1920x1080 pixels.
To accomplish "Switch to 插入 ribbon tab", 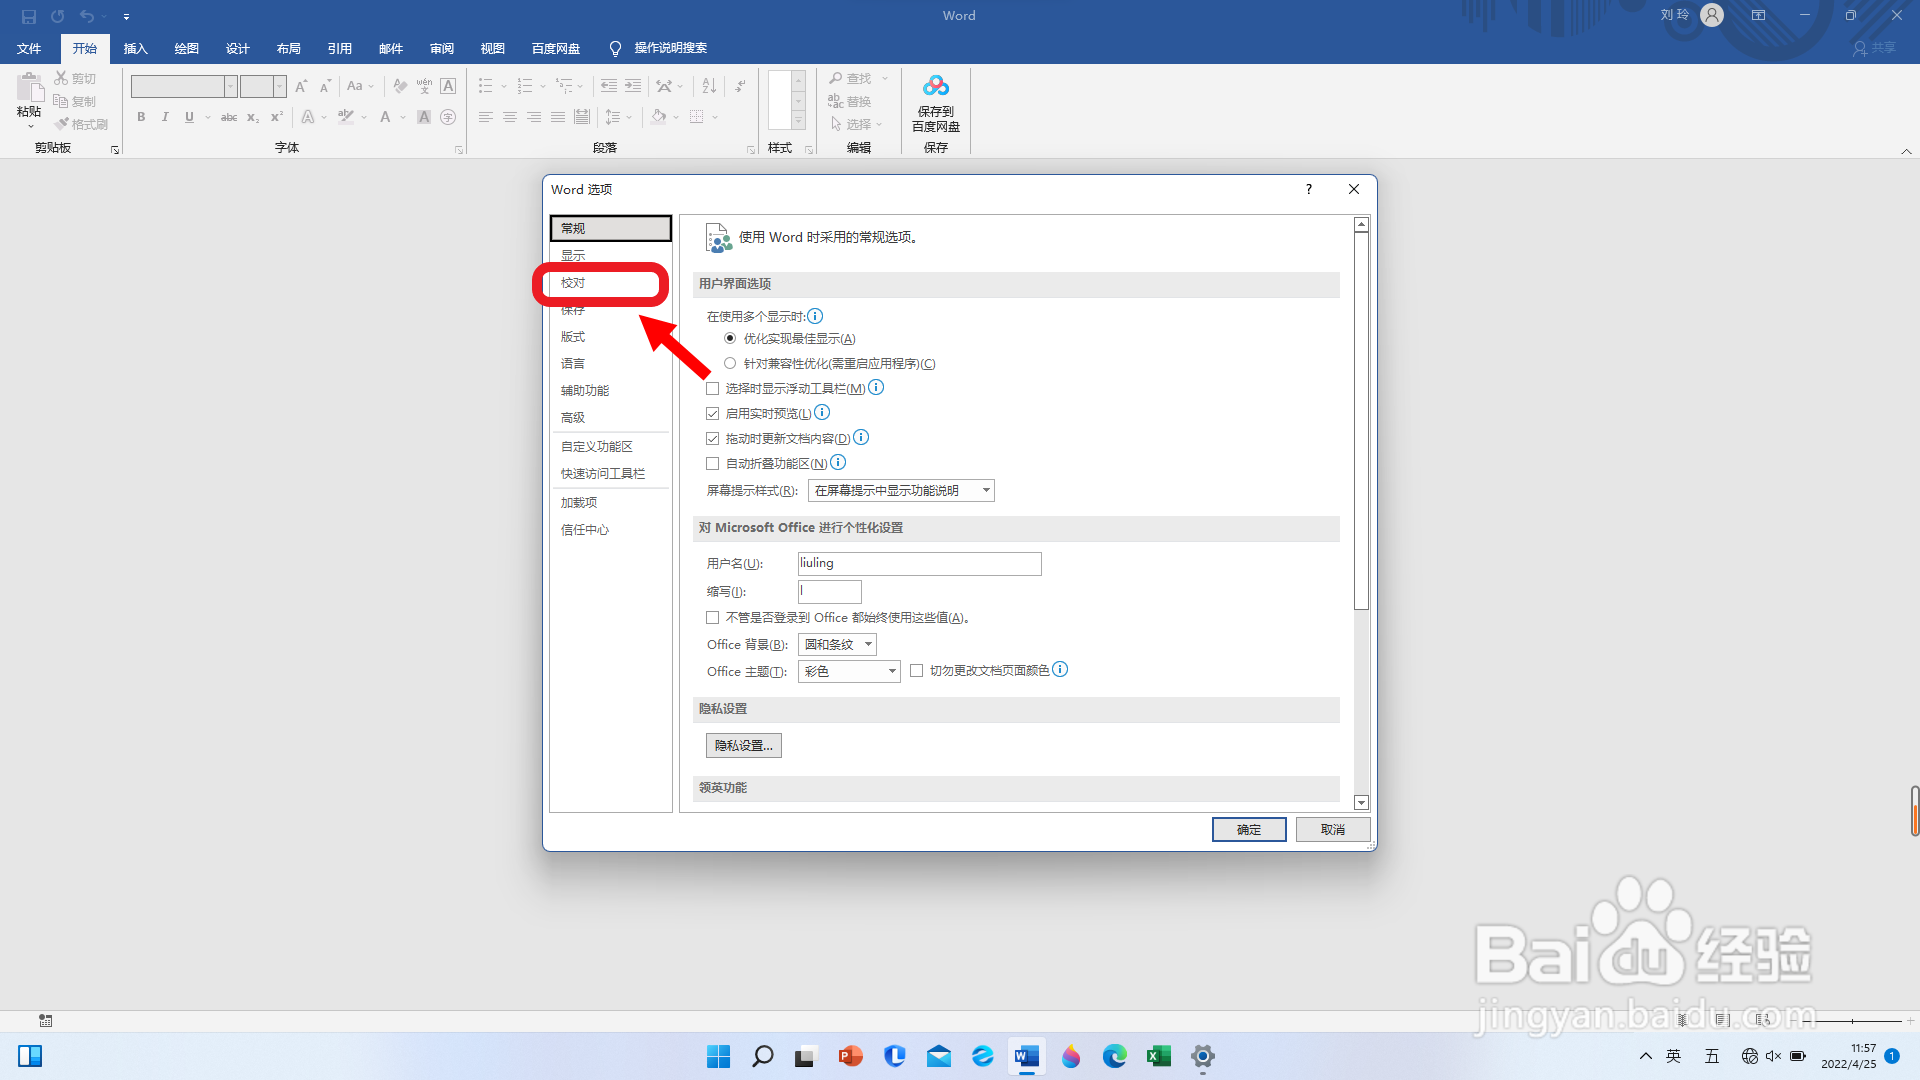I will click(x=135, y=48).
